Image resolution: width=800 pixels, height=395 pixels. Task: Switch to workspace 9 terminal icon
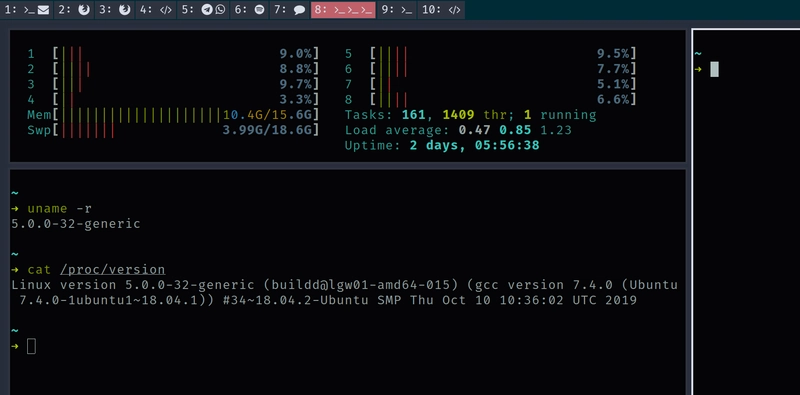406,10
